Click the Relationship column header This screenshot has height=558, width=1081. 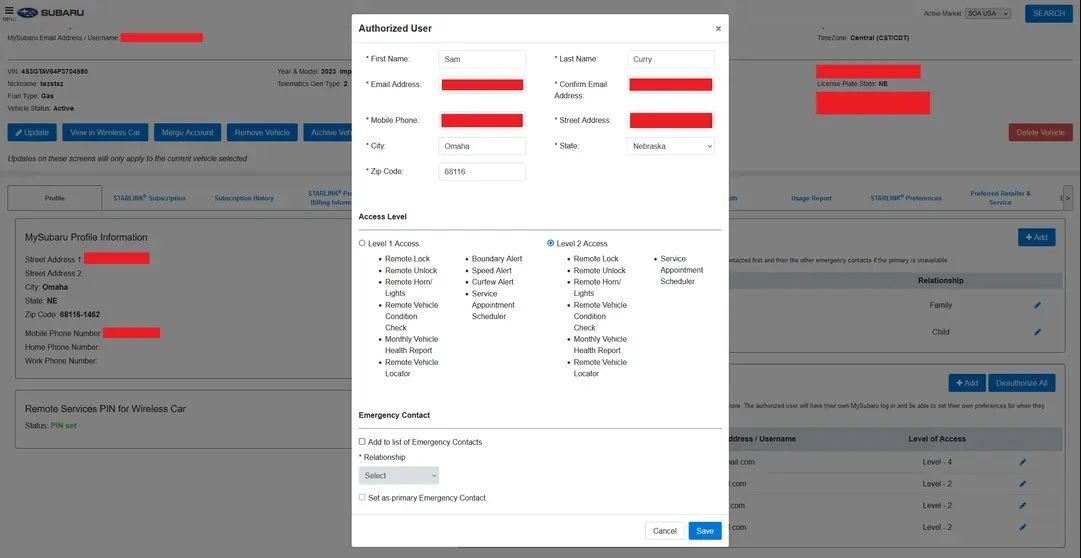(940, 281)
